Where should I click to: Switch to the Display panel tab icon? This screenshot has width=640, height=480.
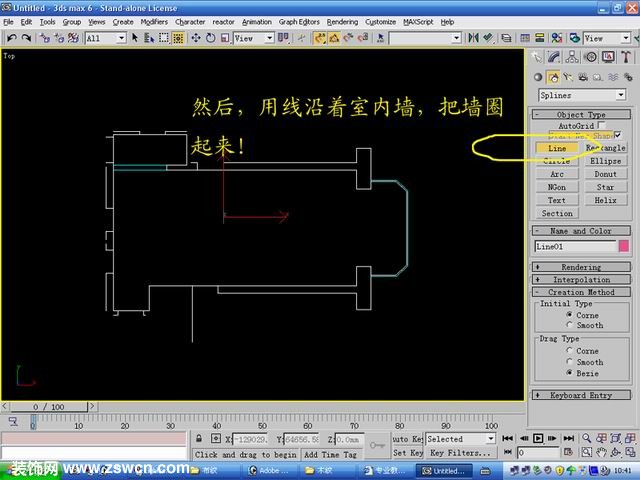click(608, 57)
